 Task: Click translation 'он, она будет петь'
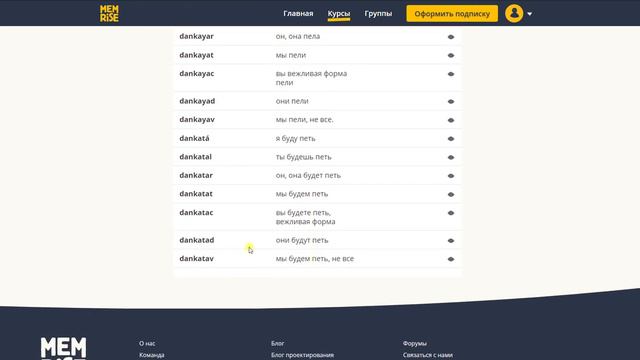[x=308, y=175]
